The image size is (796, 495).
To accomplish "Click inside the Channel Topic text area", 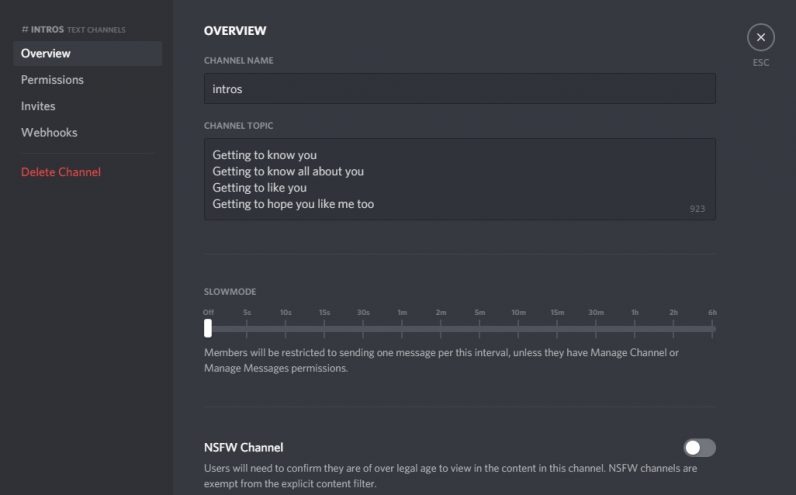I will pos(459,179).
